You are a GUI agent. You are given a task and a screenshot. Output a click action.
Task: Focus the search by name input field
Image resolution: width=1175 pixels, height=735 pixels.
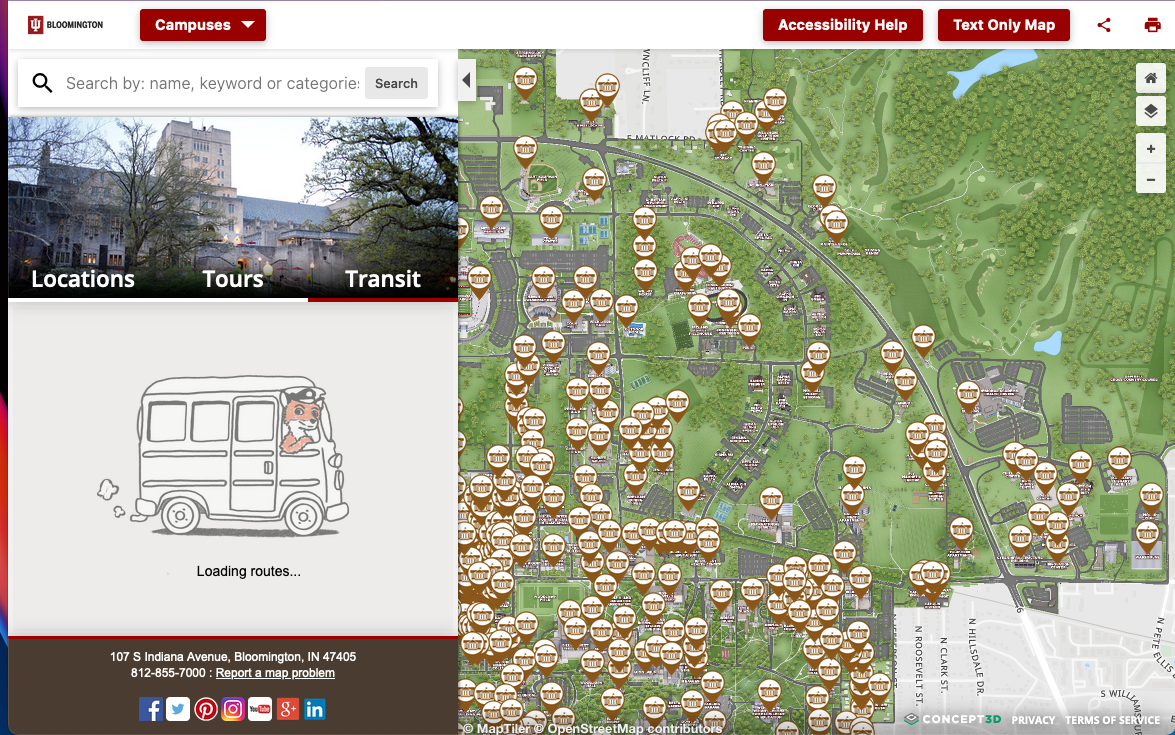[x=212, y=83]
